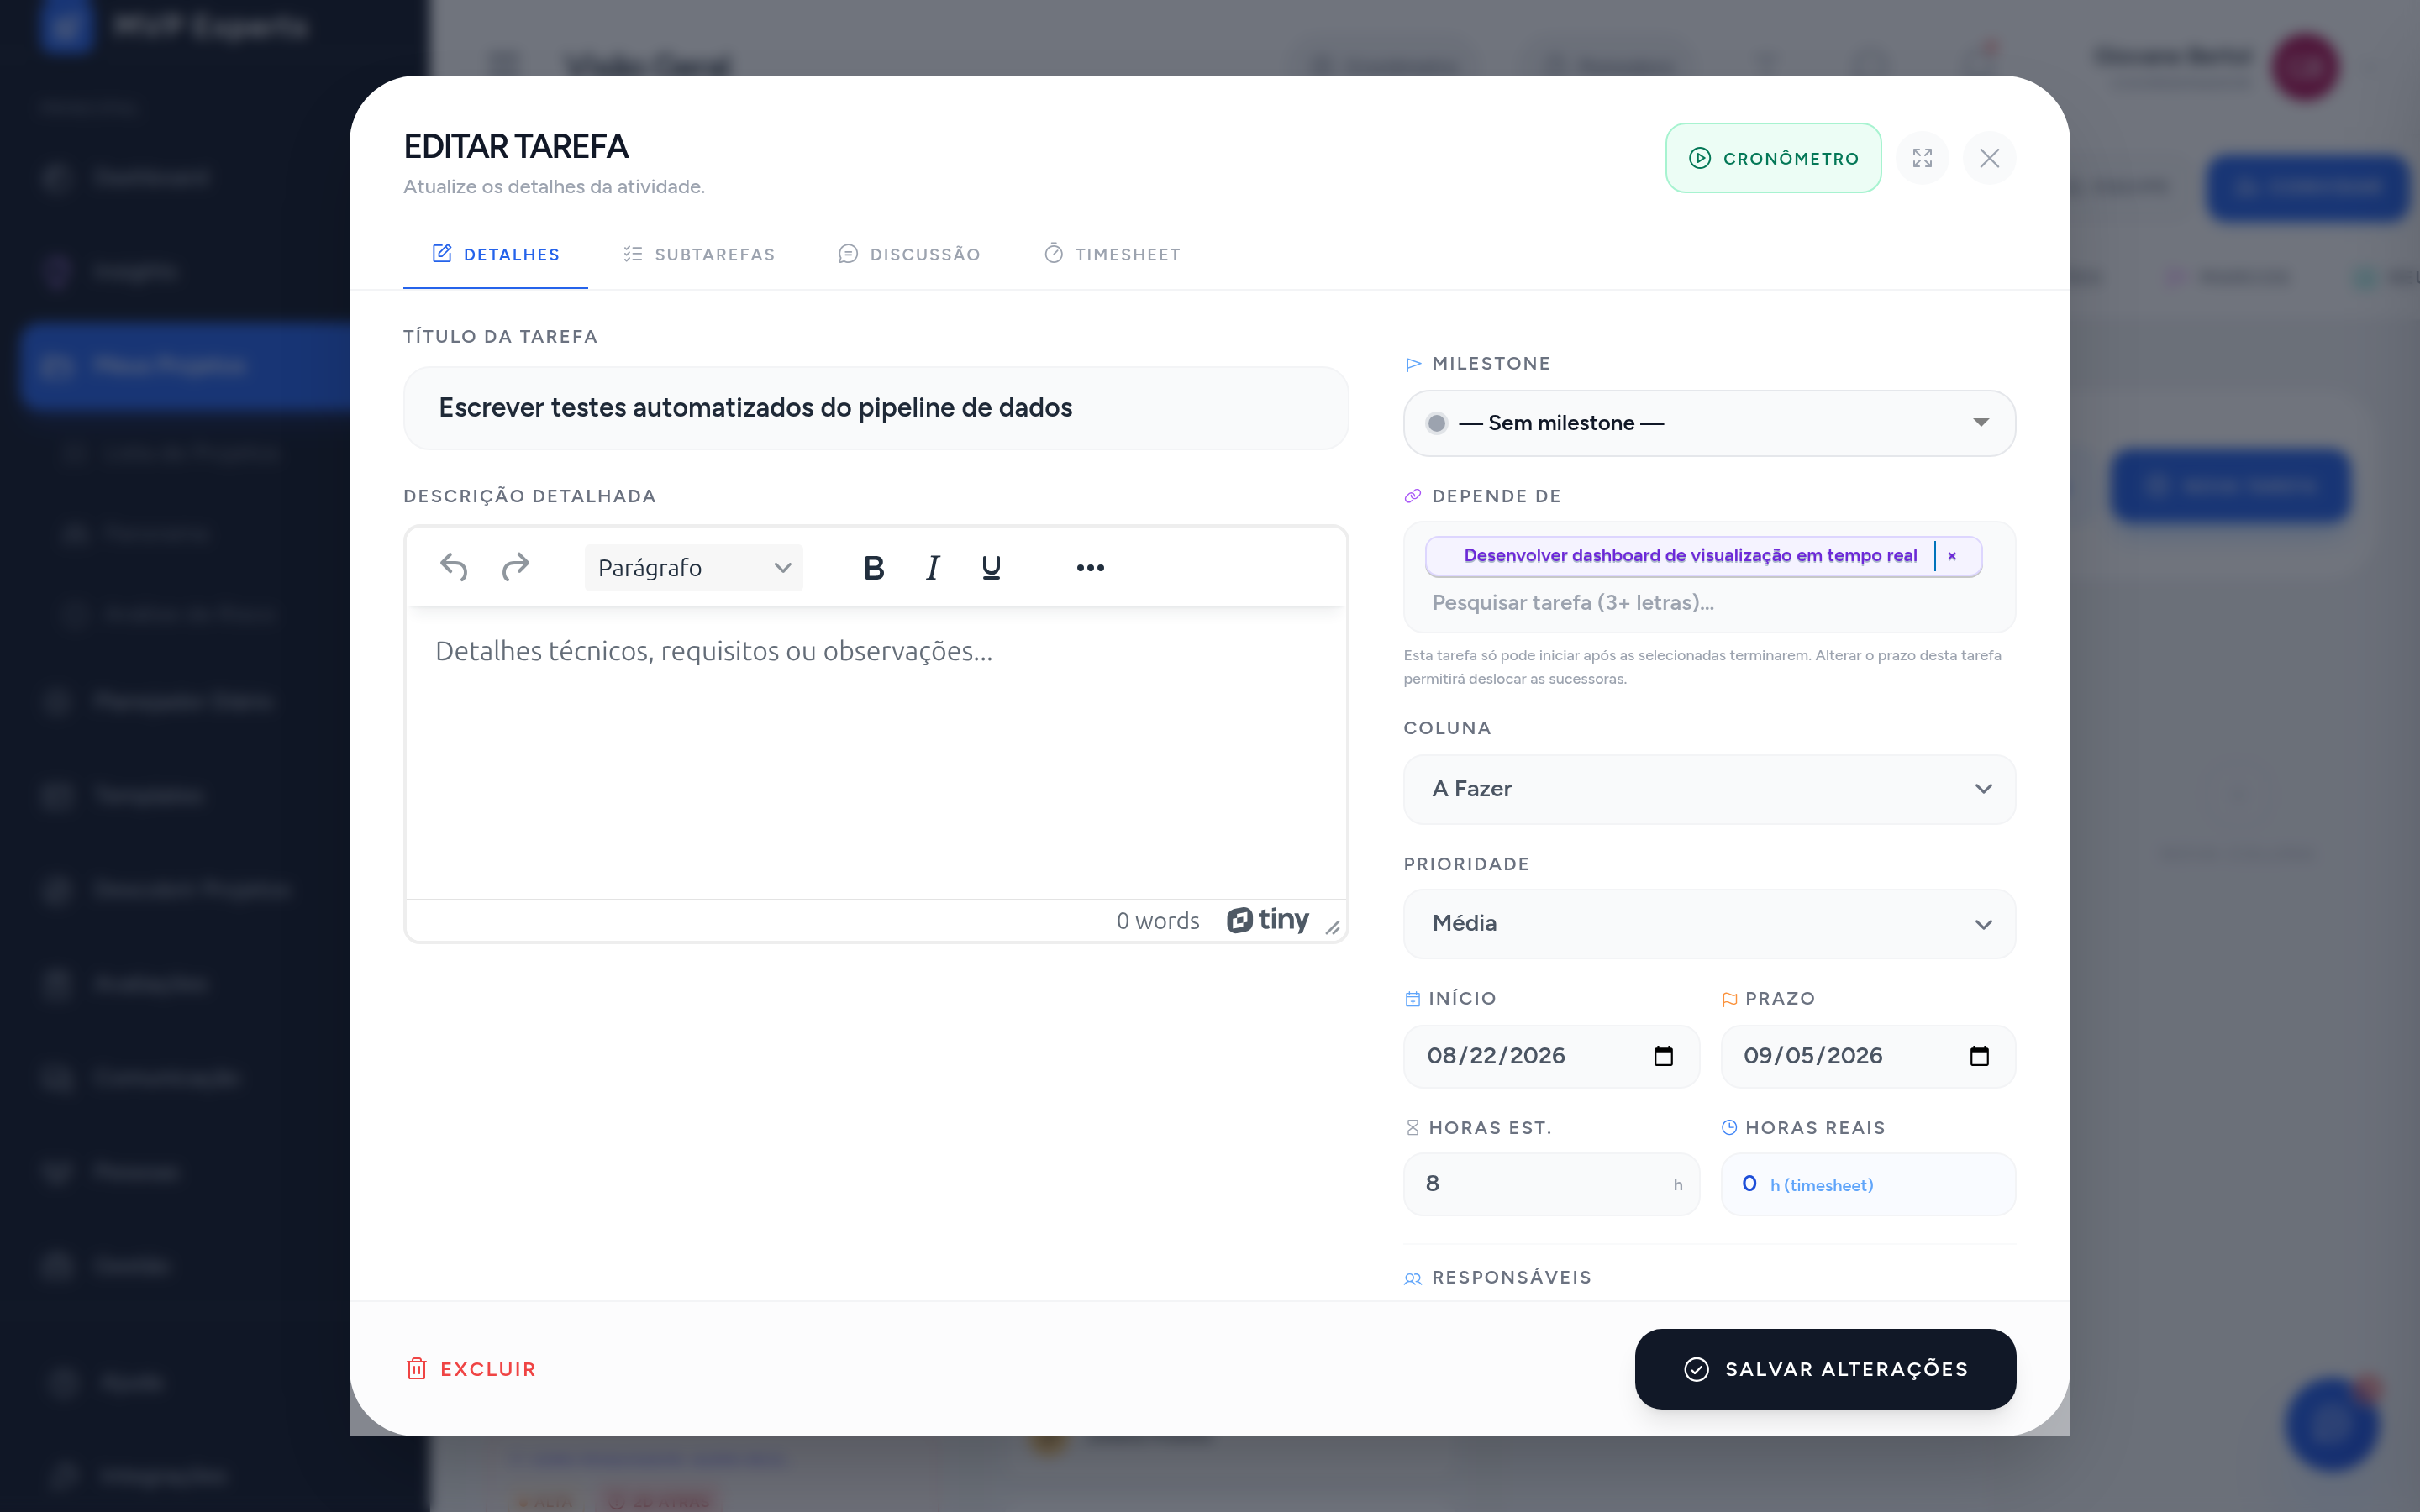Toggle underline formatting

coord(991,567)
